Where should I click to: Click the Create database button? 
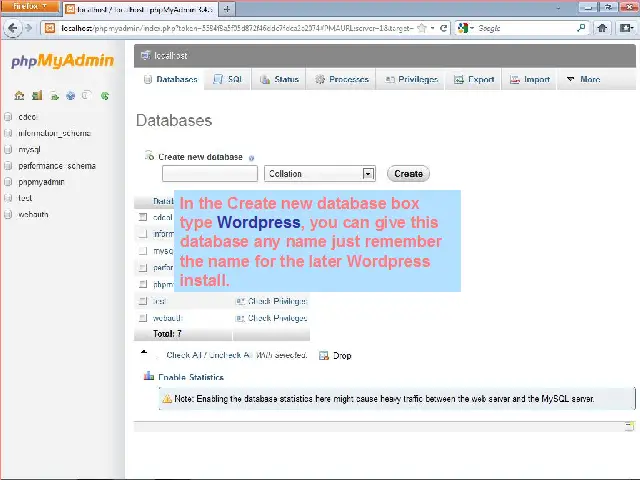(408, 173)
